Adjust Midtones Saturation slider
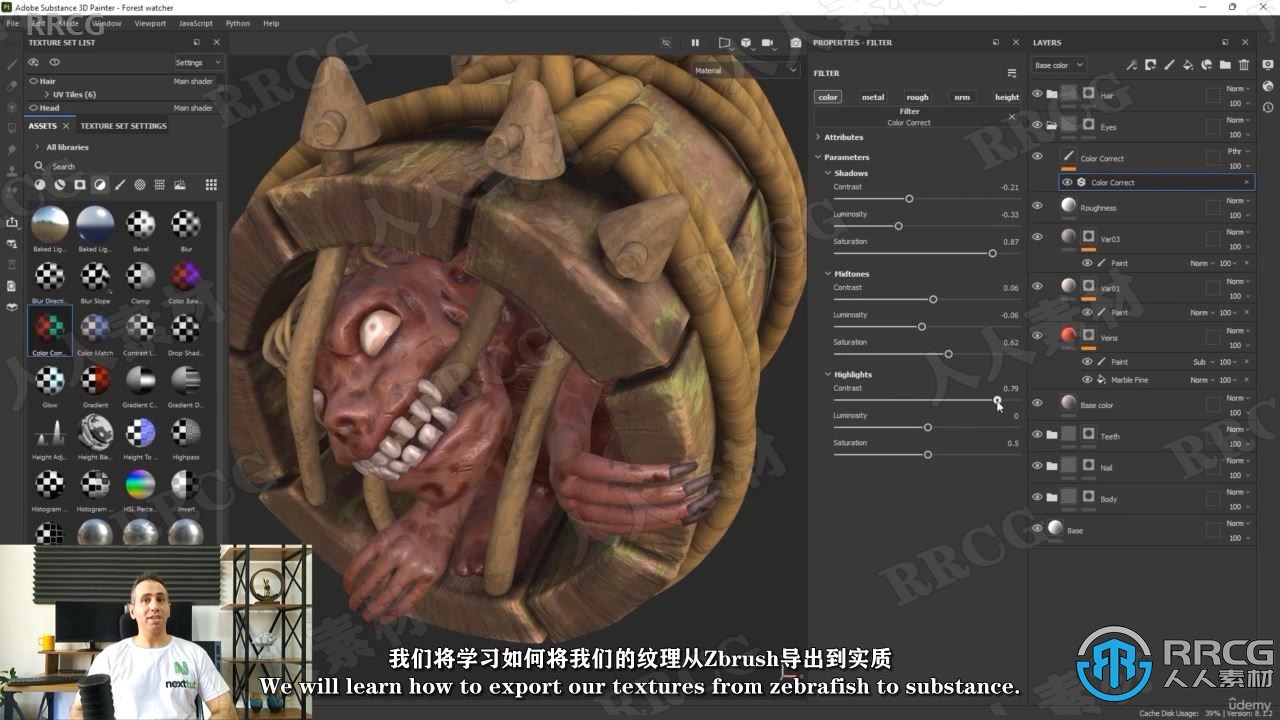This screenshot has height=720, width=1280. 926,354
